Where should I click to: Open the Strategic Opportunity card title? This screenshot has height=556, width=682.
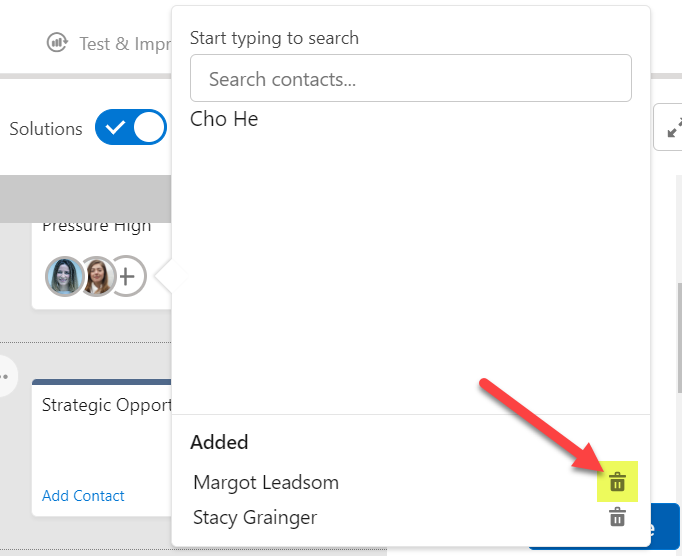(106, 405)
